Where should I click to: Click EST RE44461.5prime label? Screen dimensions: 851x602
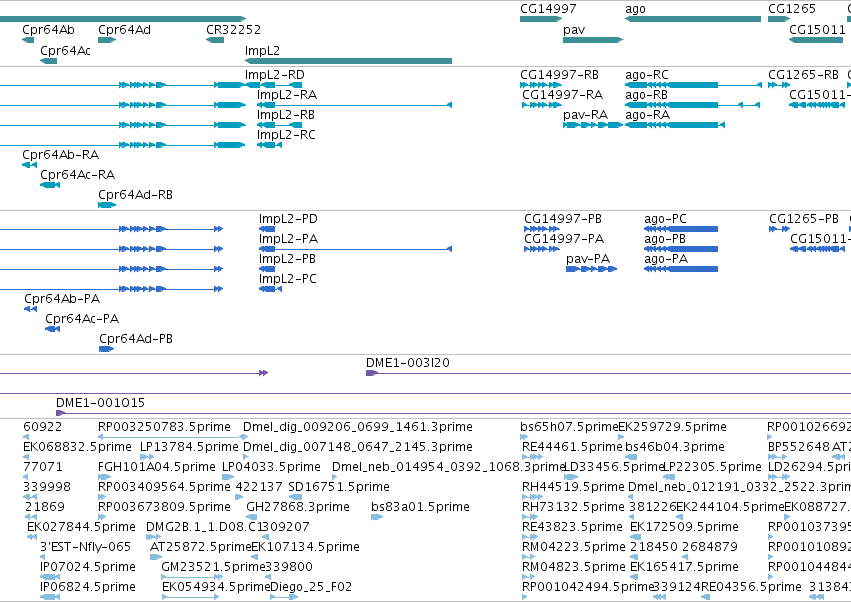tap(572, 447)
